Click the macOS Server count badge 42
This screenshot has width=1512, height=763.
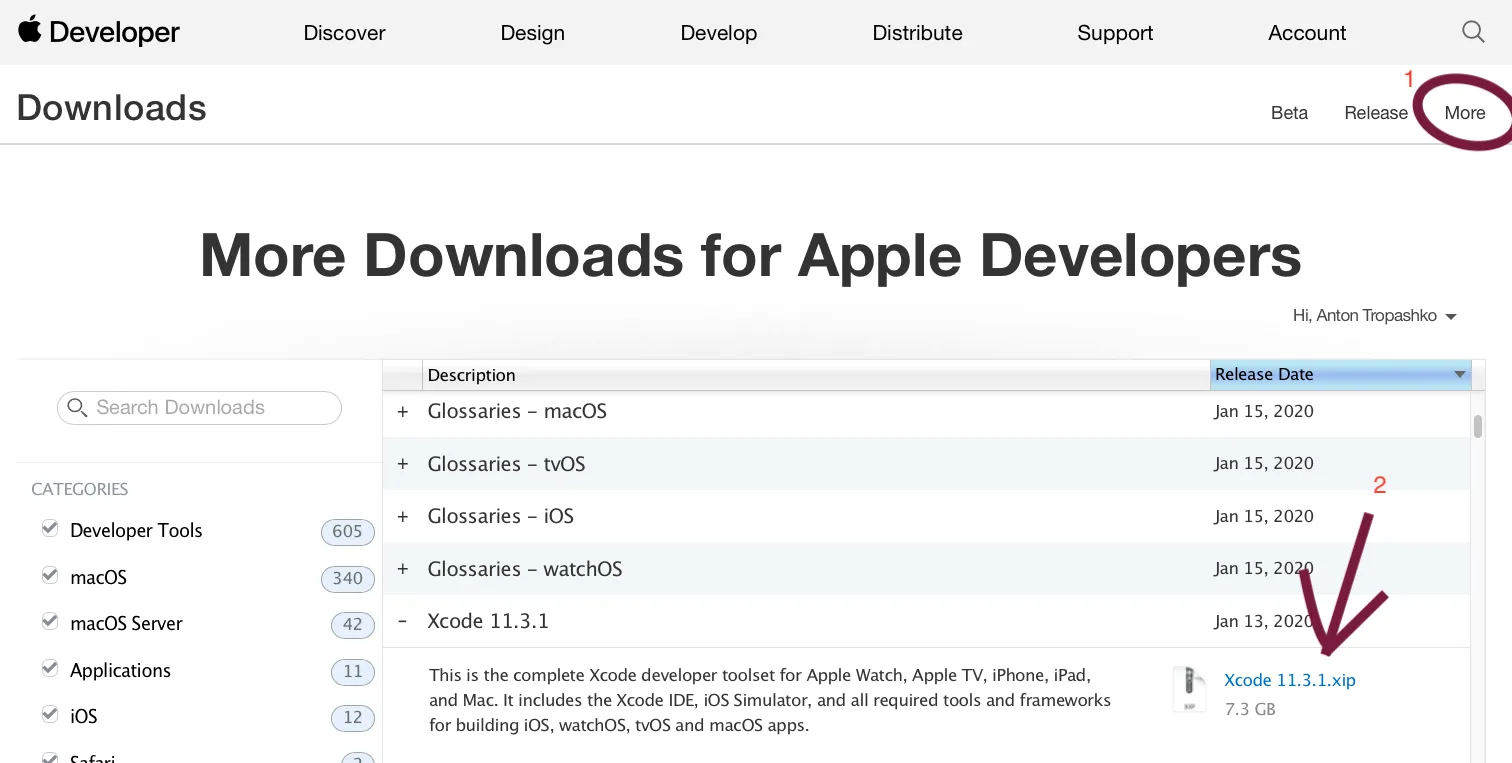352,625
